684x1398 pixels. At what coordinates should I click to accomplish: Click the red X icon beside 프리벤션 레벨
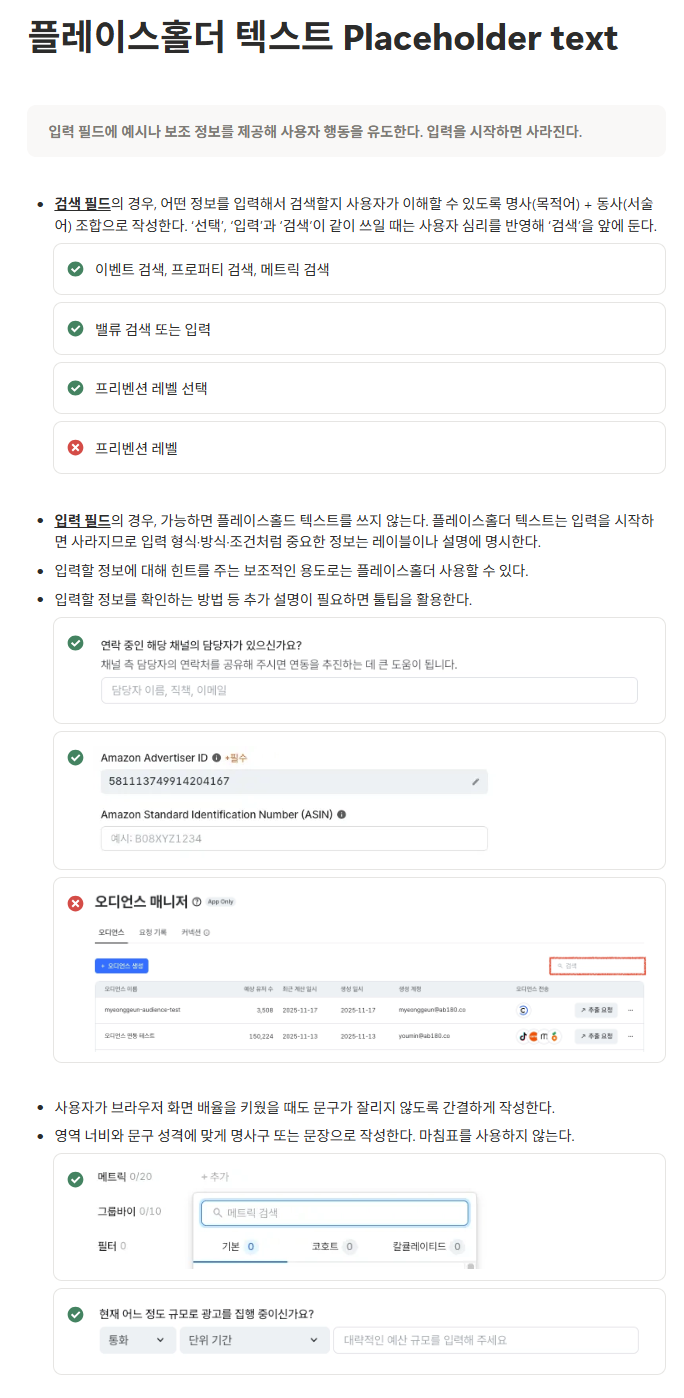pyautogui.click(x=75, y=448)
